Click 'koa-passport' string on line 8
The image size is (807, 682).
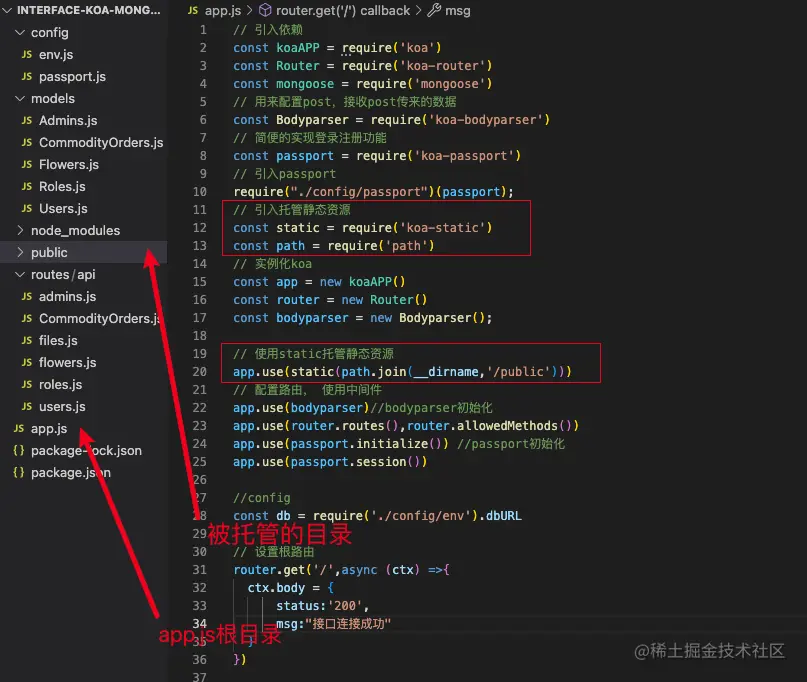[x=464, y=156]
